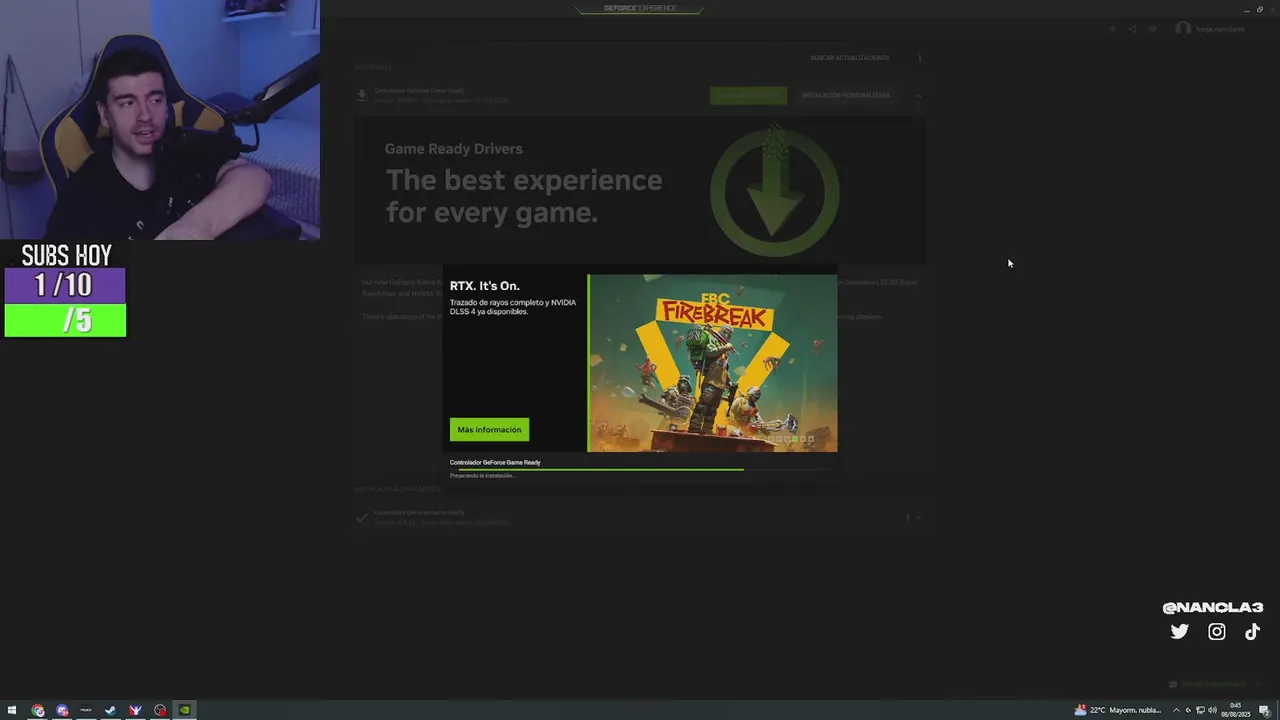Viewport: 1280px width, 720px height.
Task: Click the checkmark icon beside installed driver
Action: 362,517
